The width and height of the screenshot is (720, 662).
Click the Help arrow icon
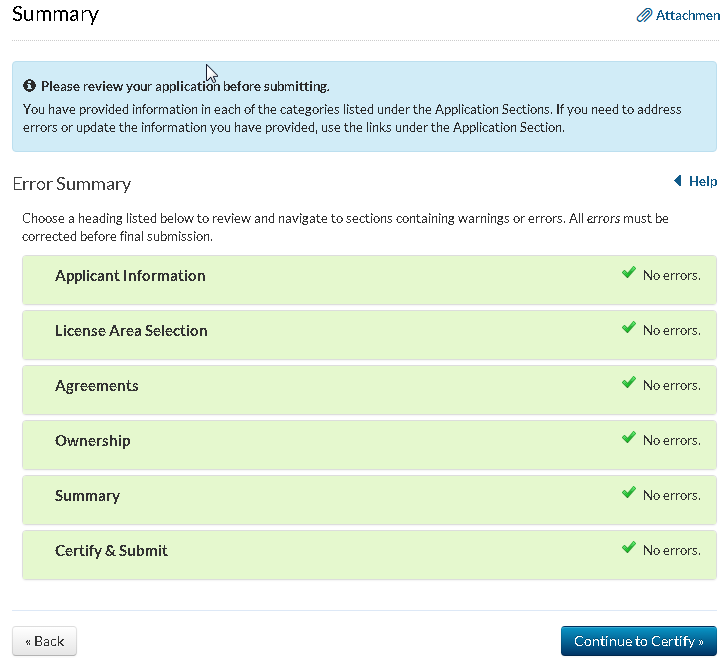pos(677,181)
